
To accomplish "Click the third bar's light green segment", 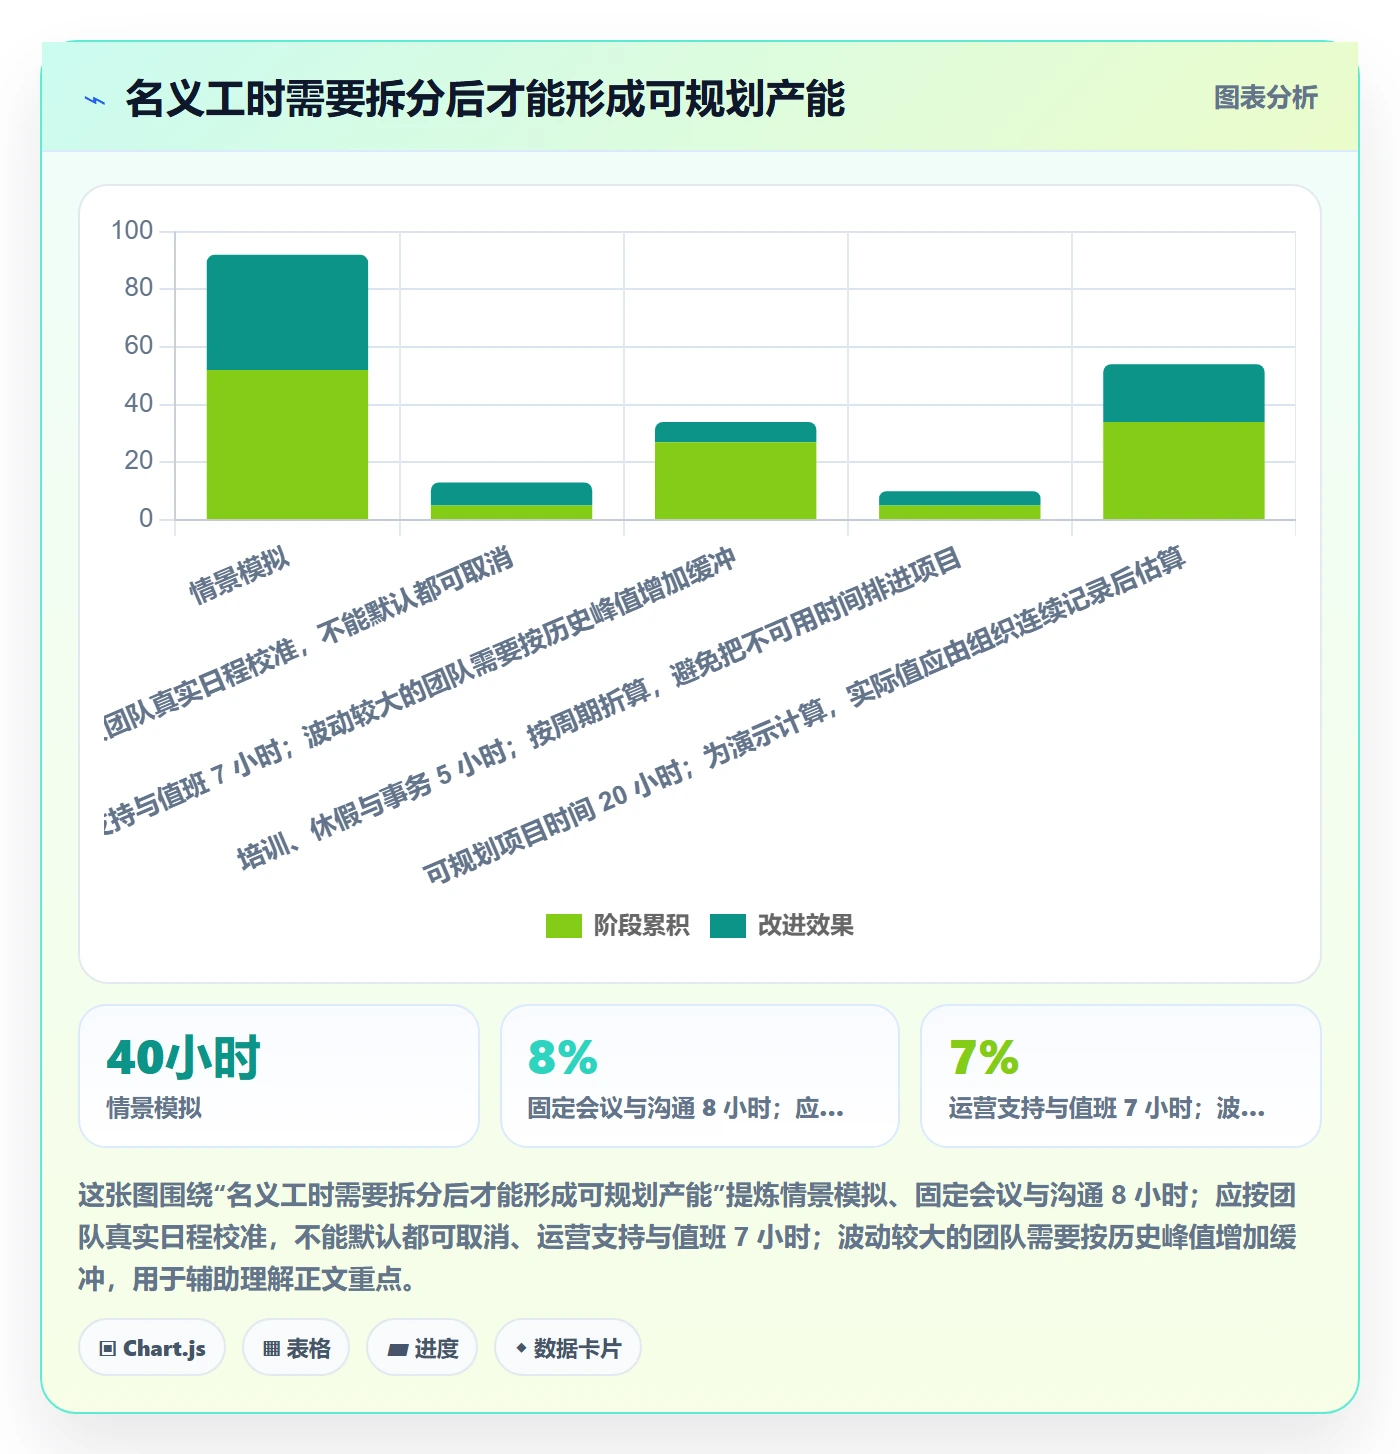I will click(x=735, y=481).
